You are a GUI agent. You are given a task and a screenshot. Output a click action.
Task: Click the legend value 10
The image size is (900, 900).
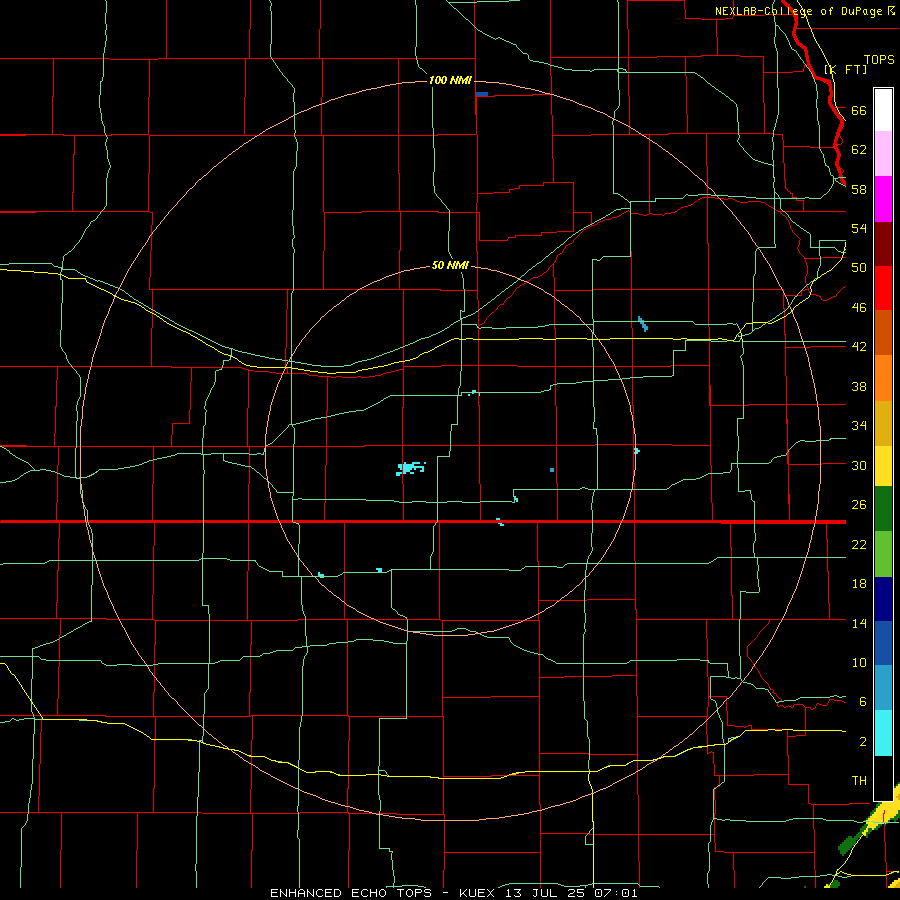pos(859,662)
